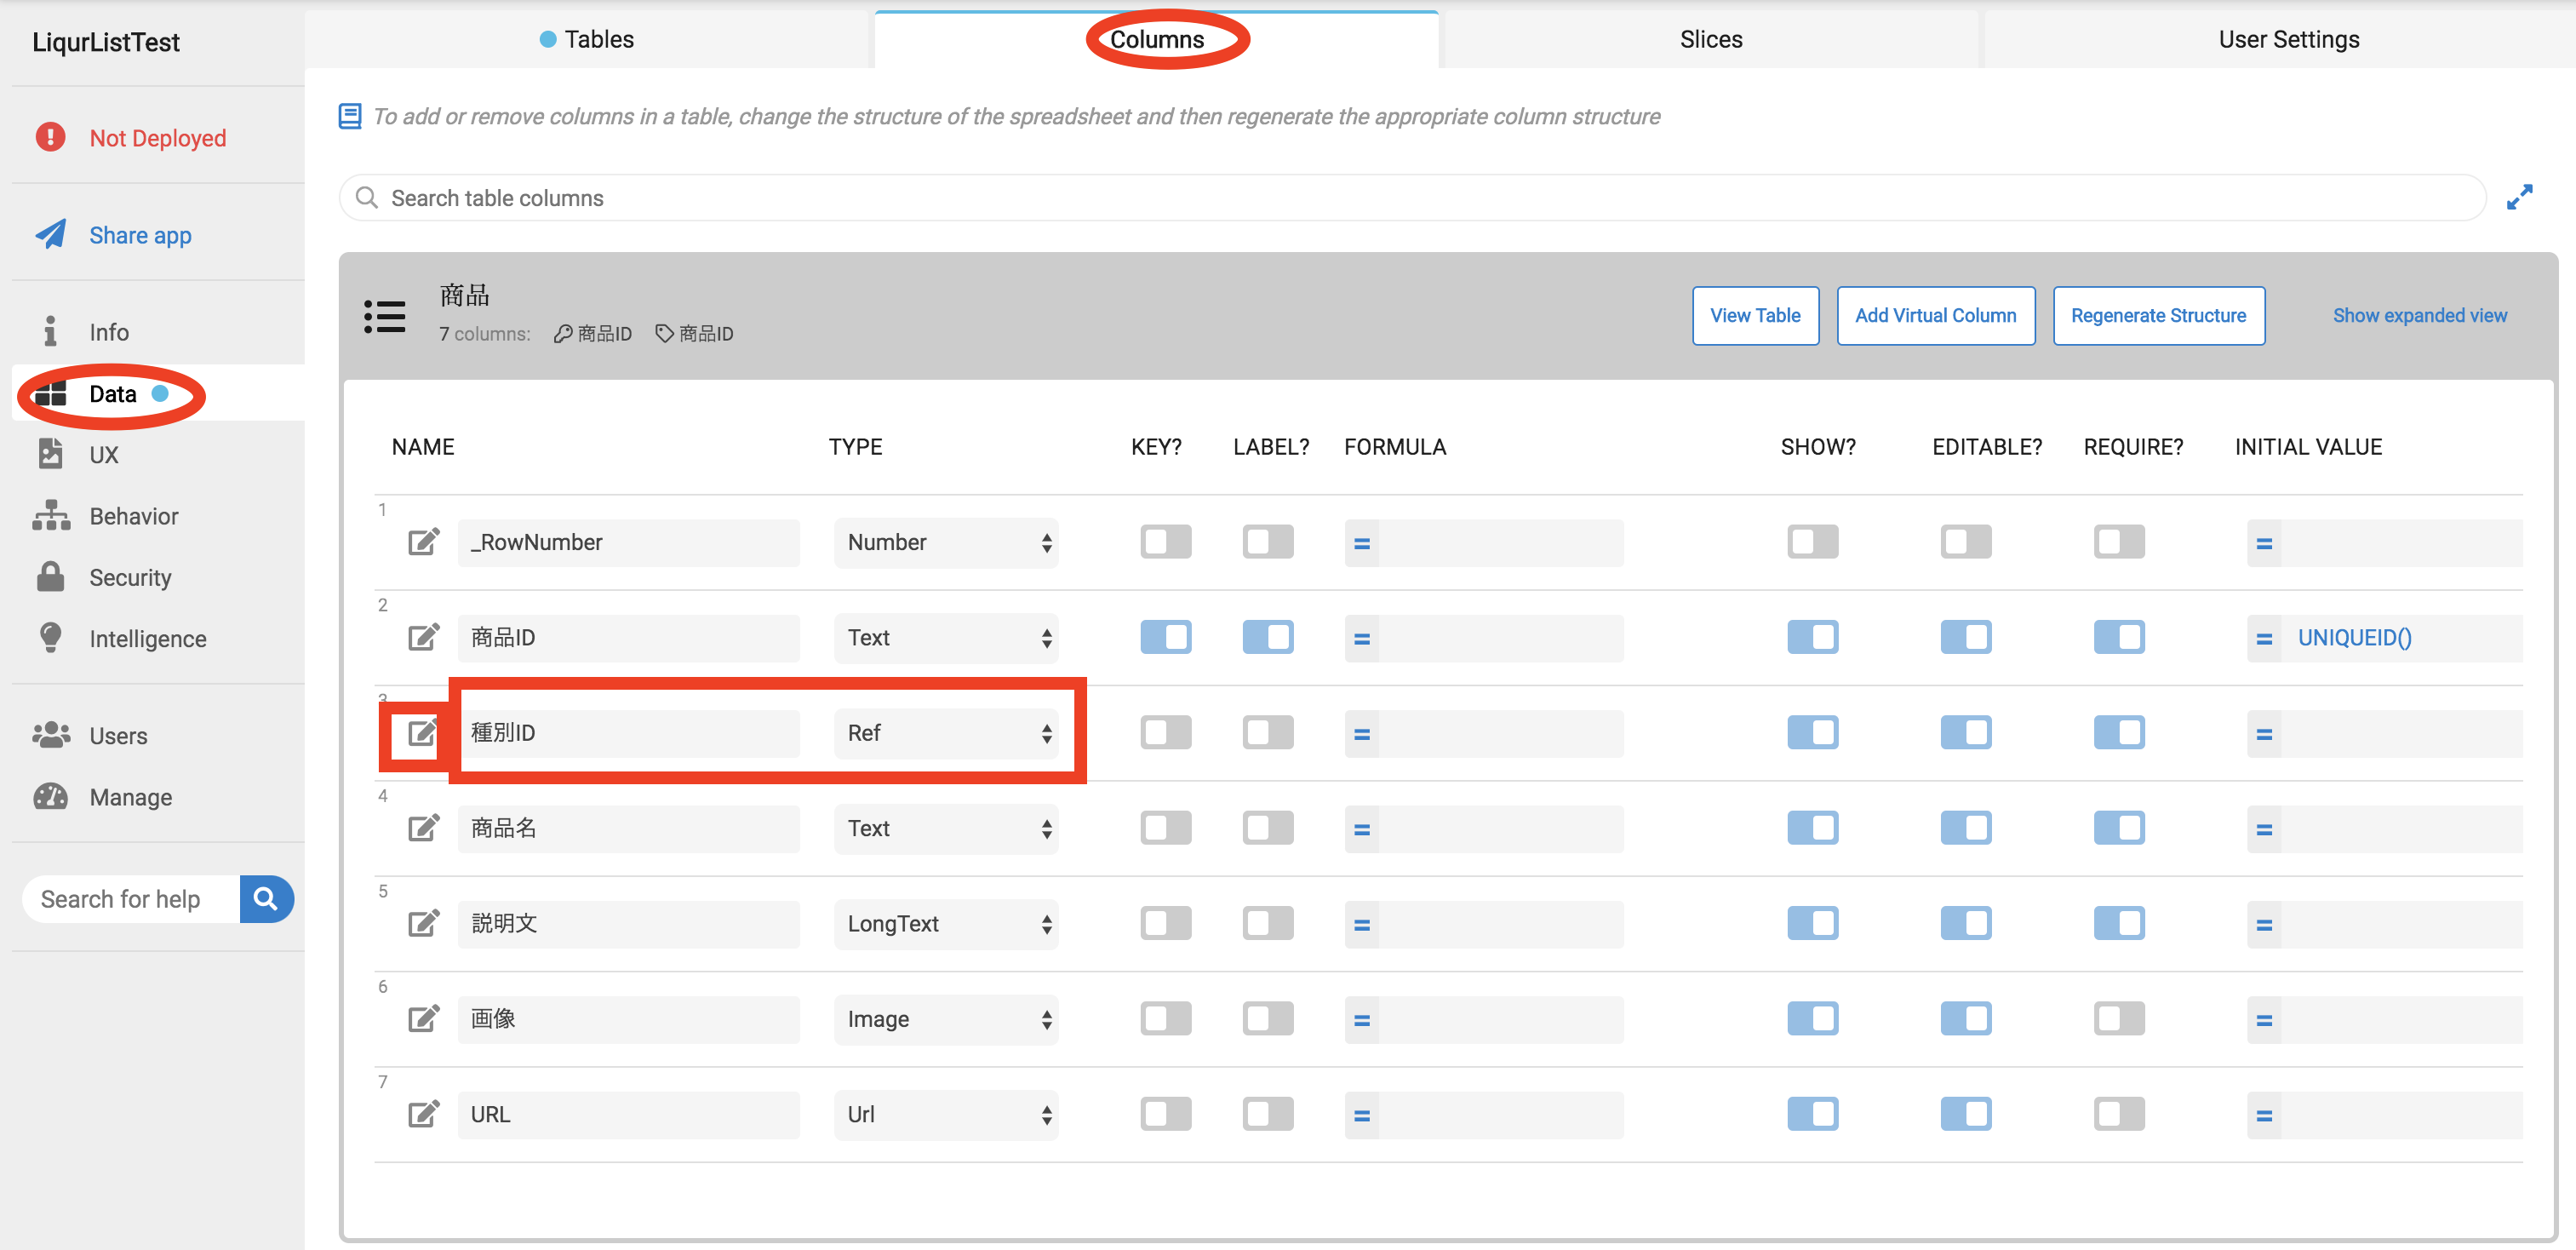Click edit icon for URL column

click(422, 1114)
